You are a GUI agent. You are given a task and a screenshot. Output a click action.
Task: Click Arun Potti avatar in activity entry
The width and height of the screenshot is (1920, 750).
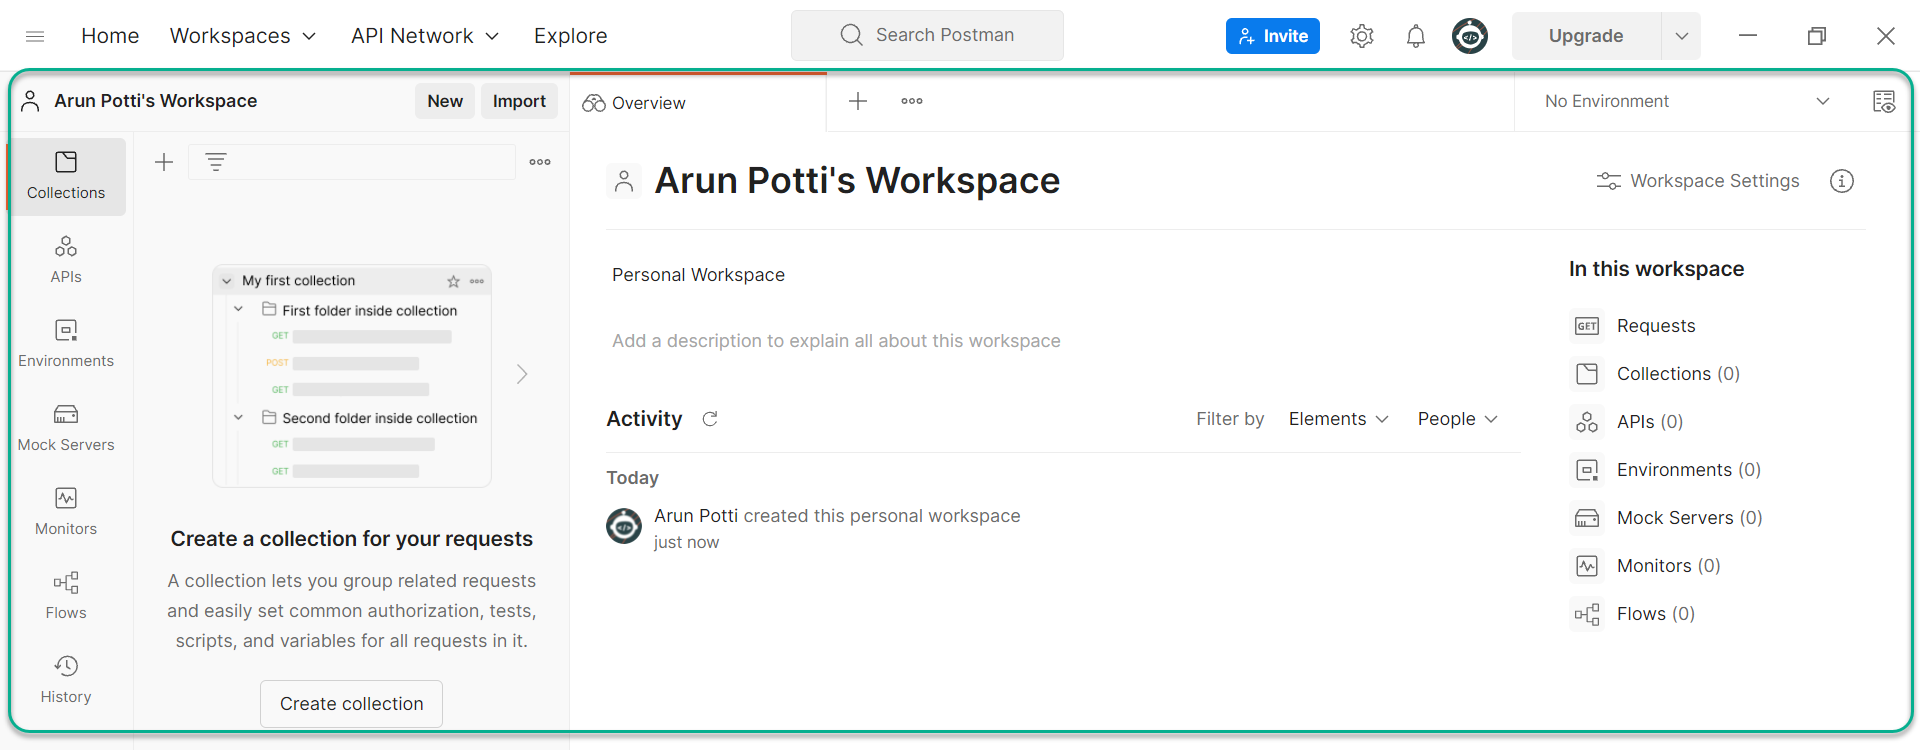(x=624, y=526)
